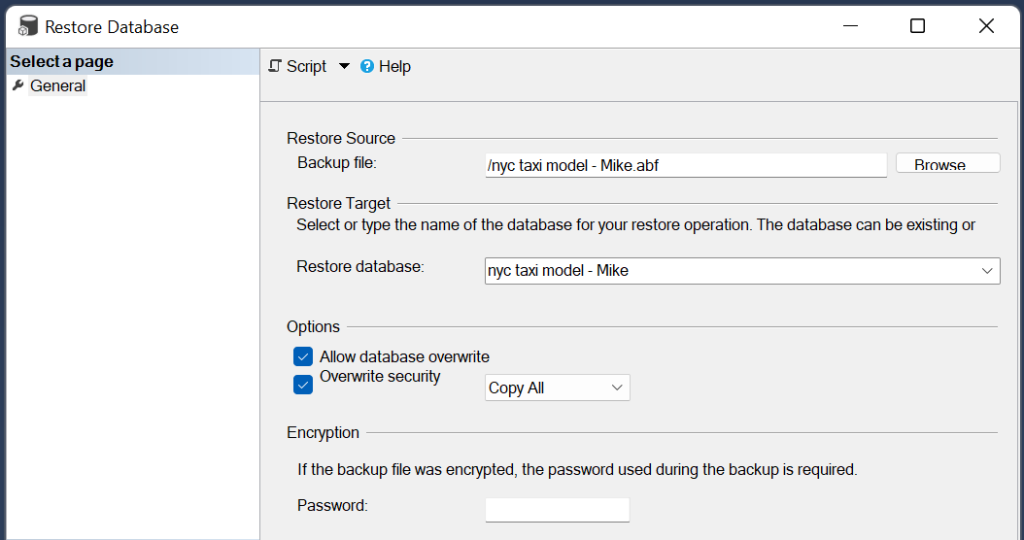Click the Restore Database window icon
The height and width of the screenshot is (540, 1024).
coord(28,26)
